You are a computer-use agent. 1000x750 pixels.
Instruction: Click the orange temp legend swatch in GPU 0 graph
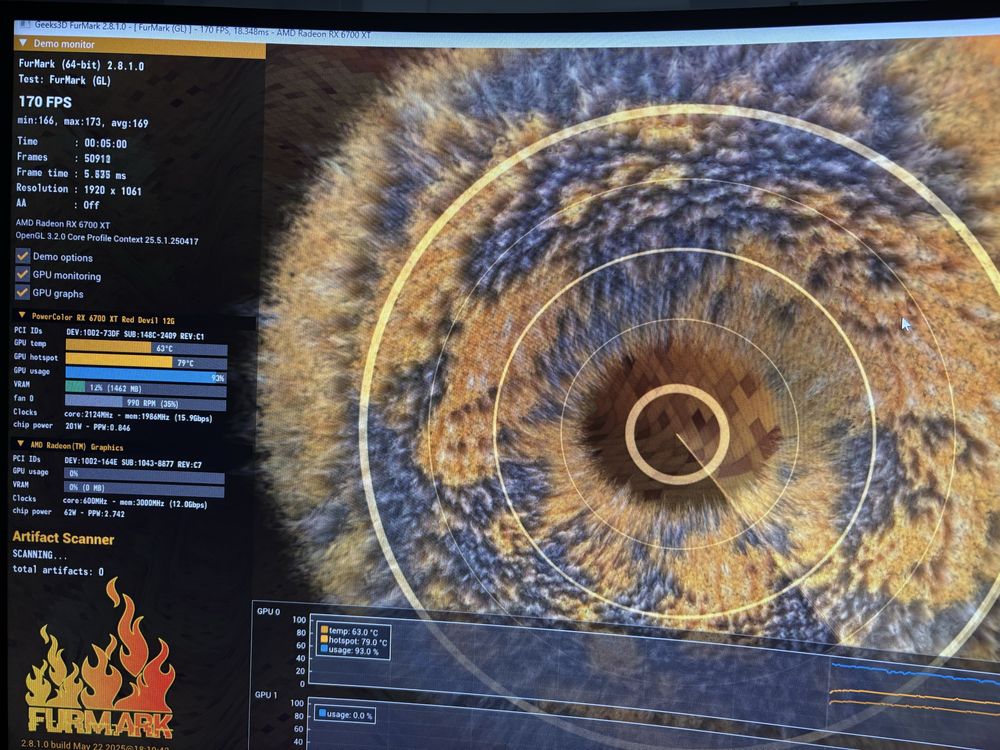coord(324,630)
